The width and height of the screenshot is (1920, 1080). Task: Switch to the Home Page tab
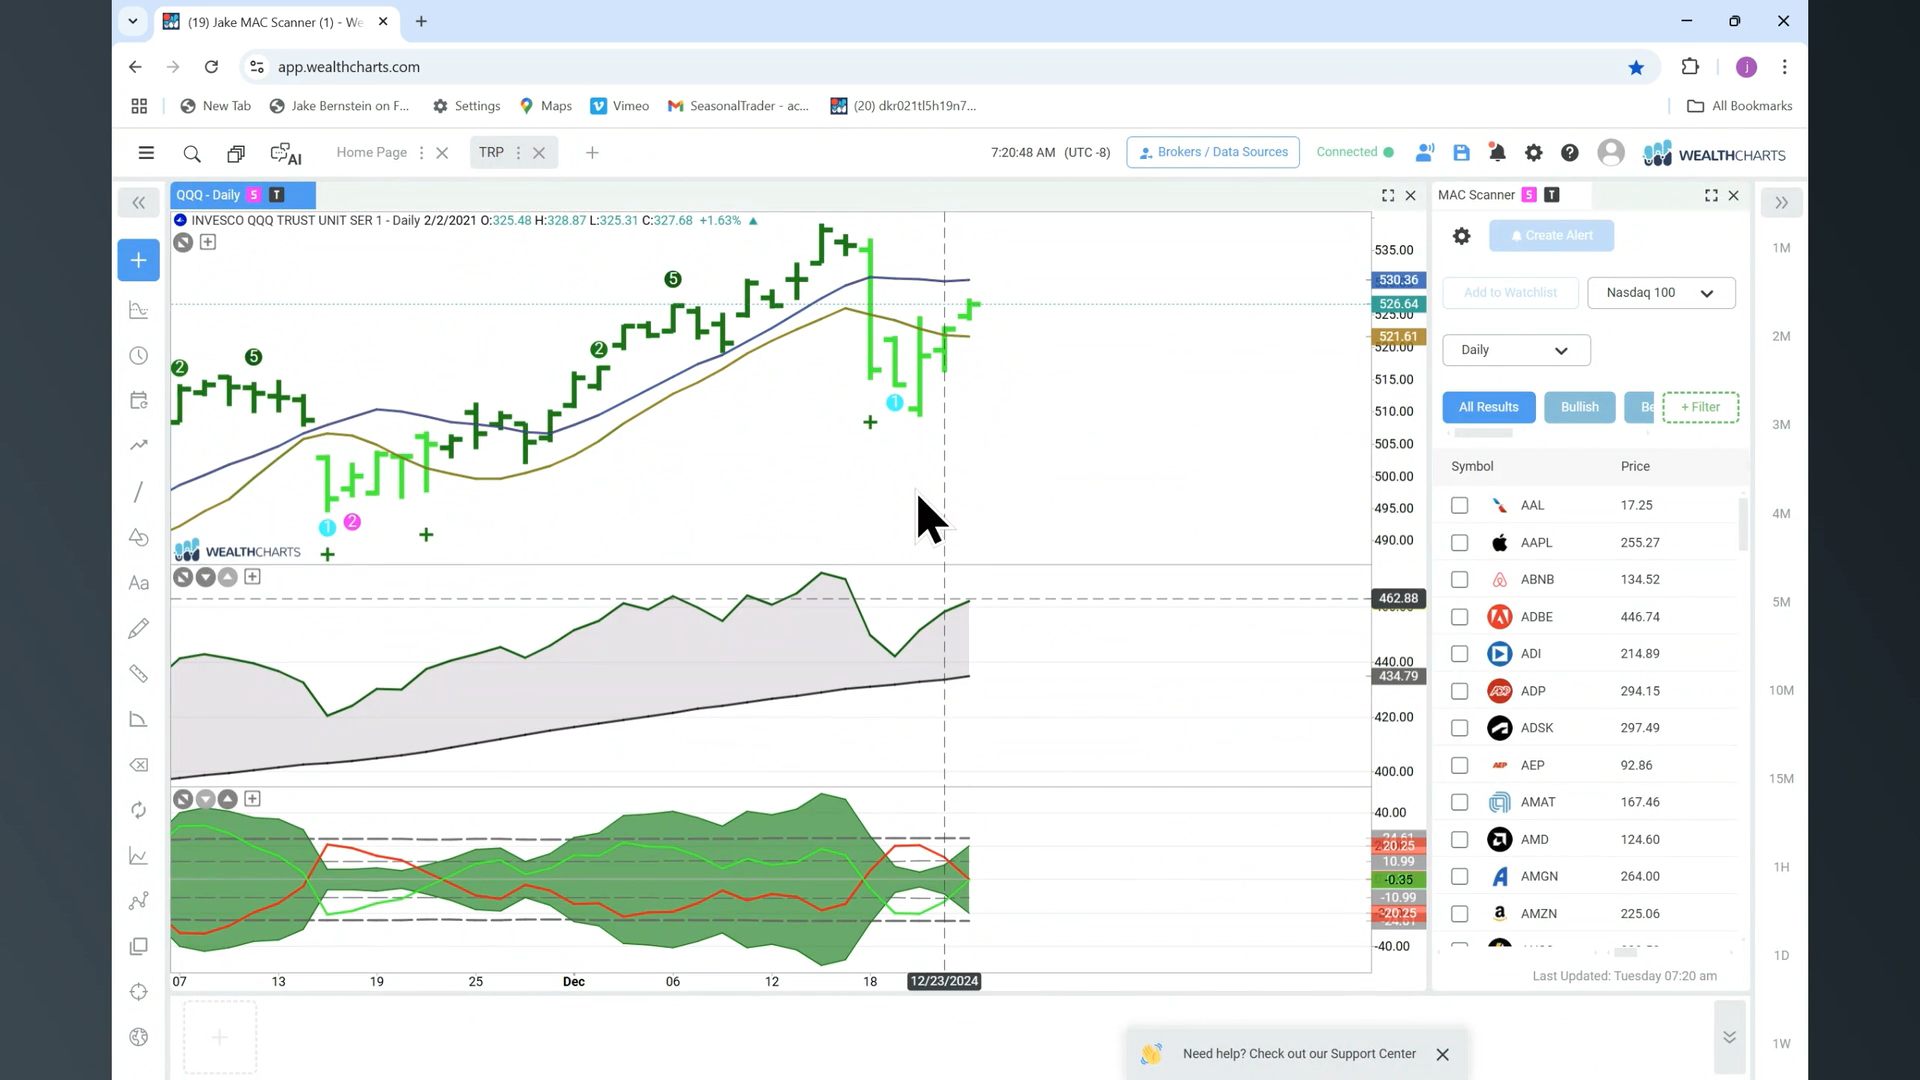371,152
